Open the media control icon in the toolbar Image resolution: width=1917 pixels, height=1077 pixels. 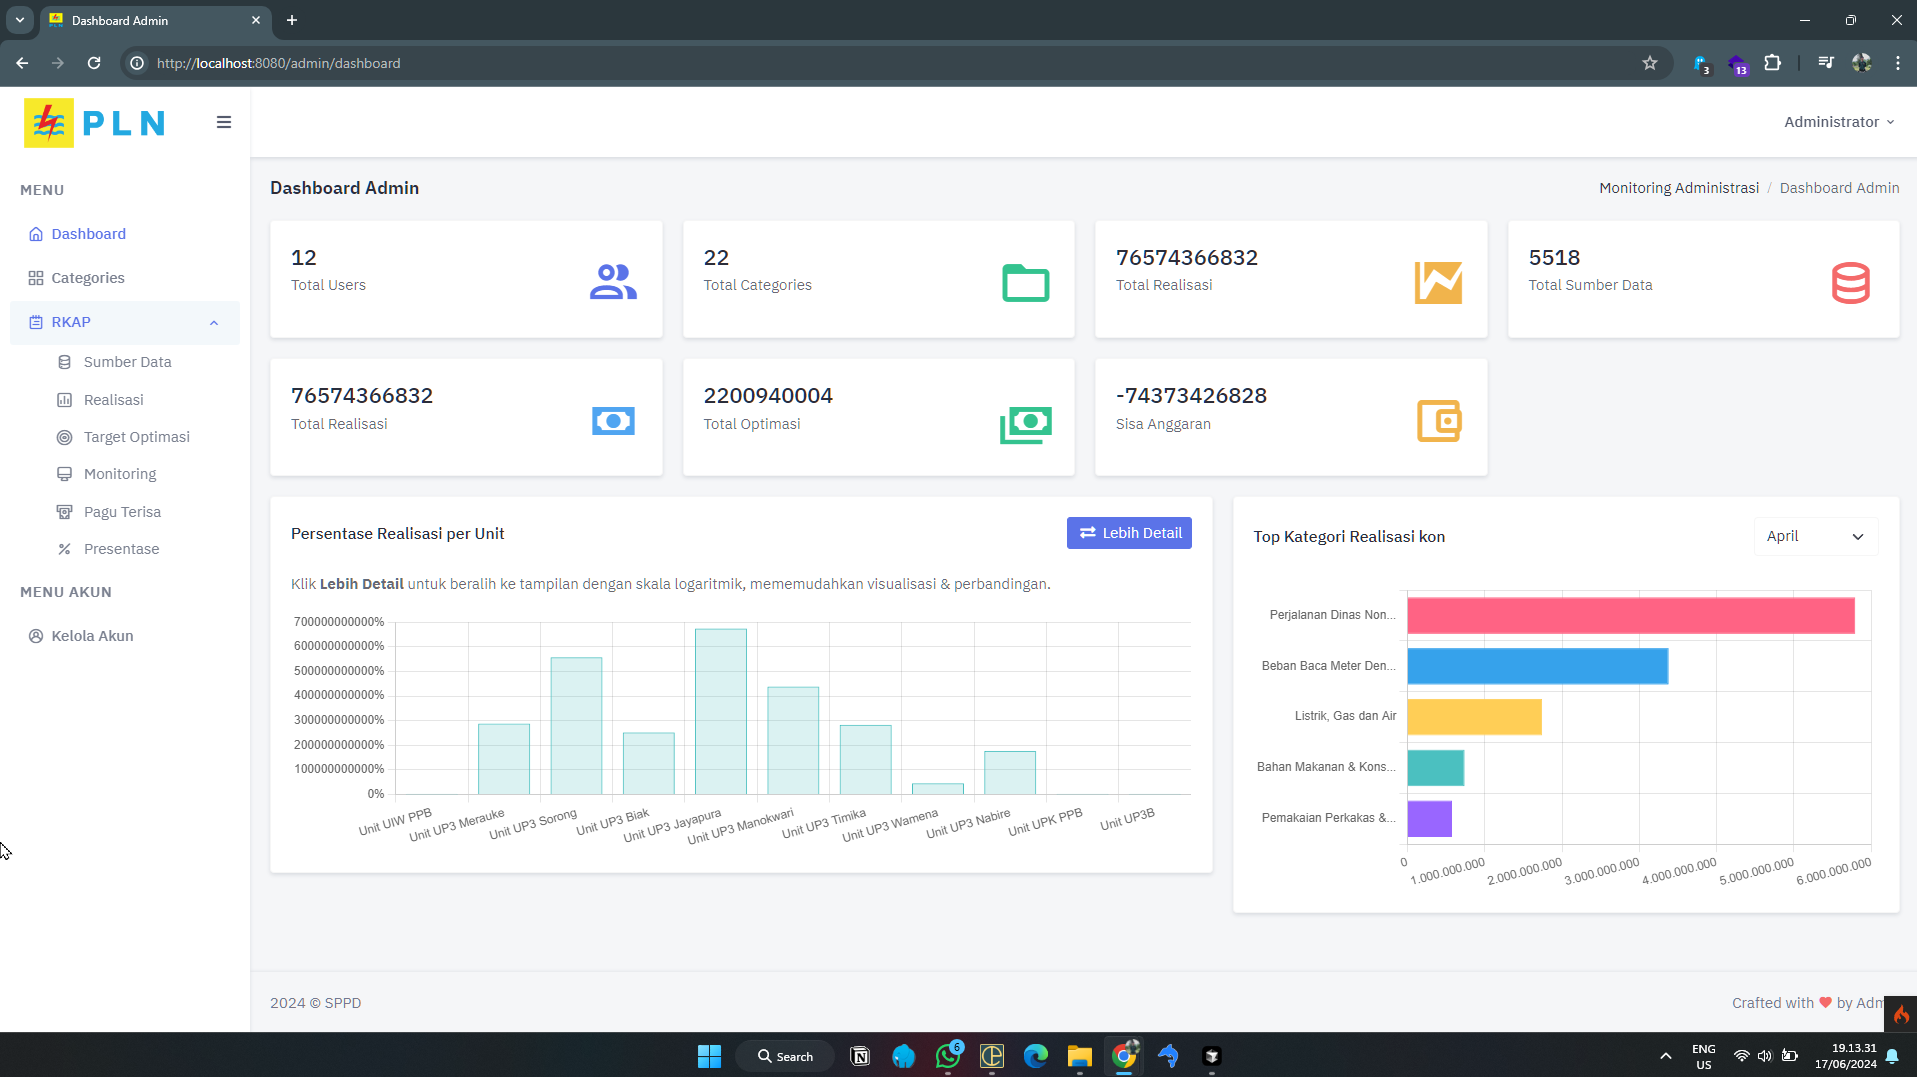[1826, 63]
